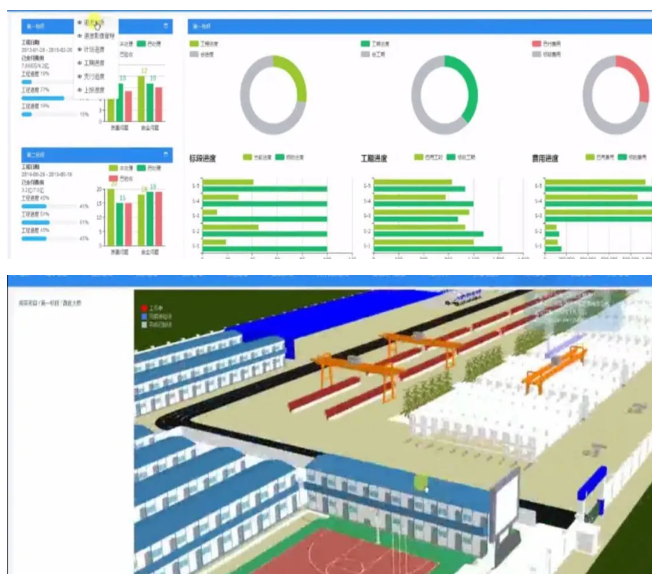Click the icon in the second section panel header
This screenshot has width=656, height=576.
[166, 154]
